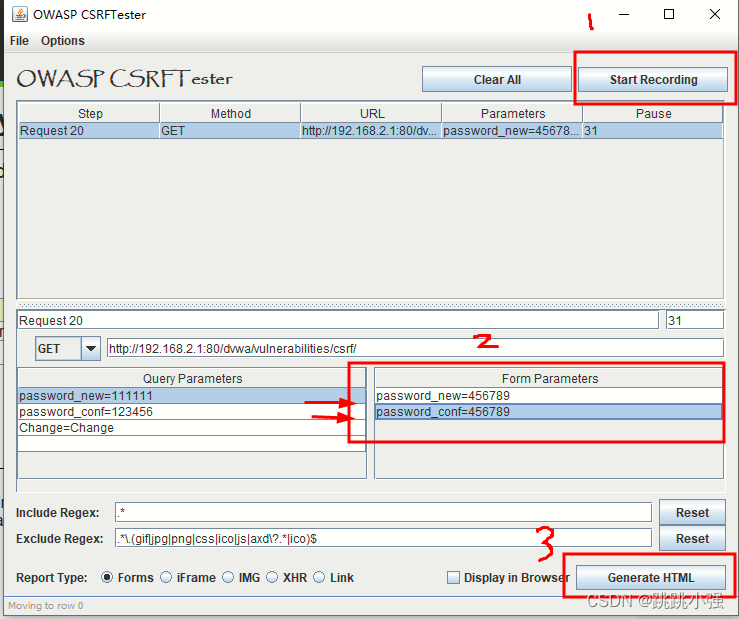This screenshot has width=739, height=619.
Task: Select the Link report type
Action: (x=319, y=578)
